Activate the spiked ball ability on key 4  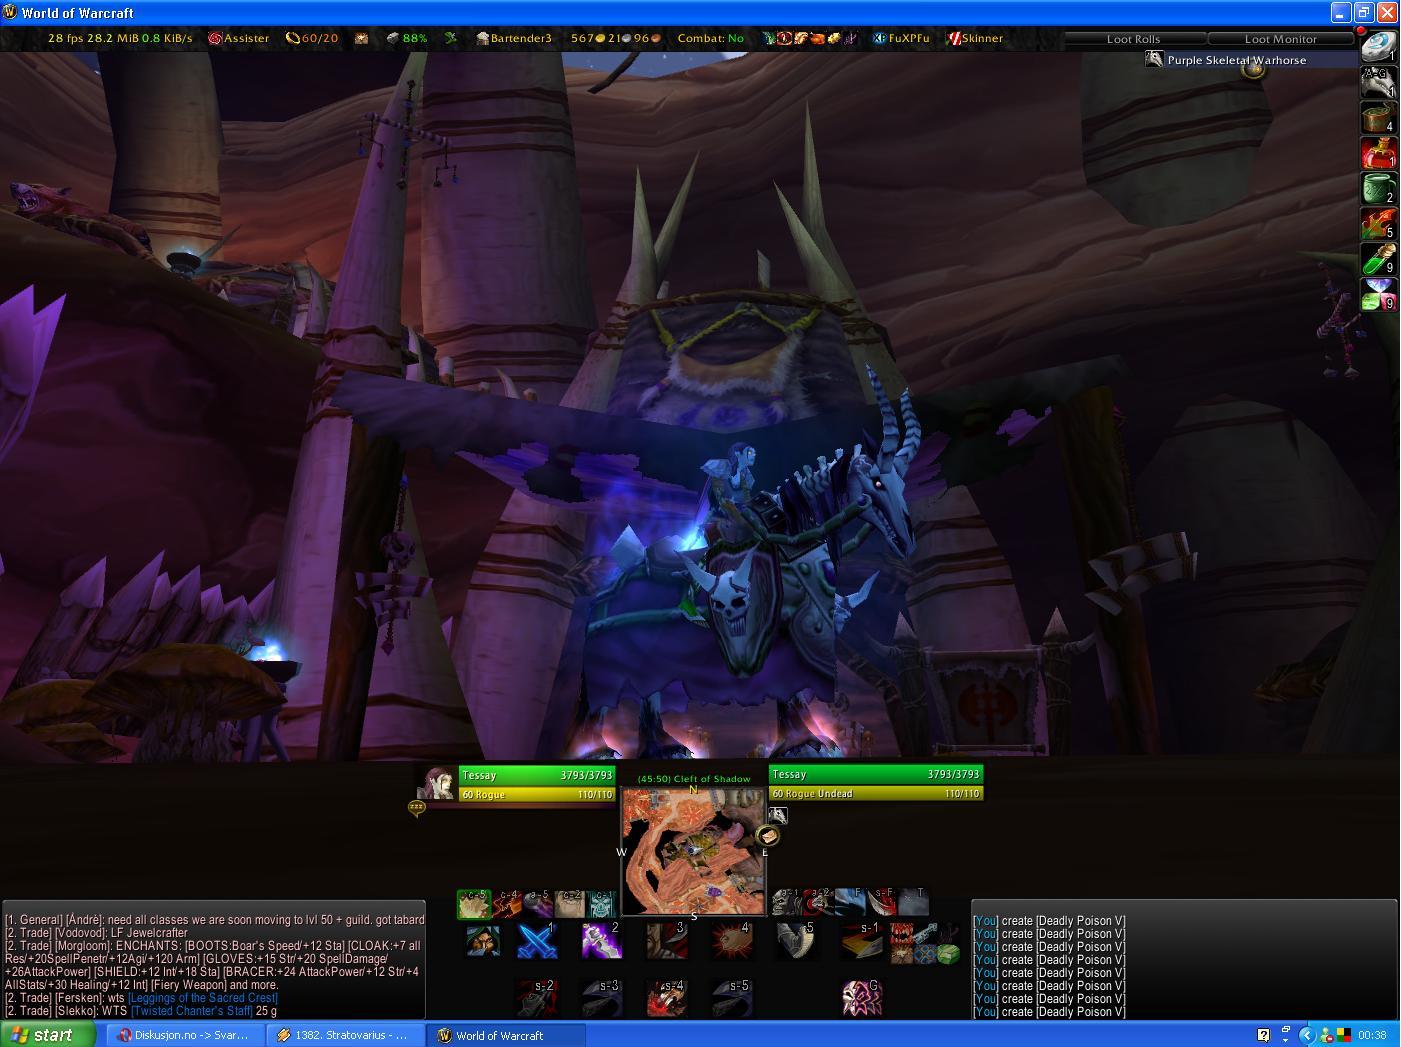click(x=731, y=941)
